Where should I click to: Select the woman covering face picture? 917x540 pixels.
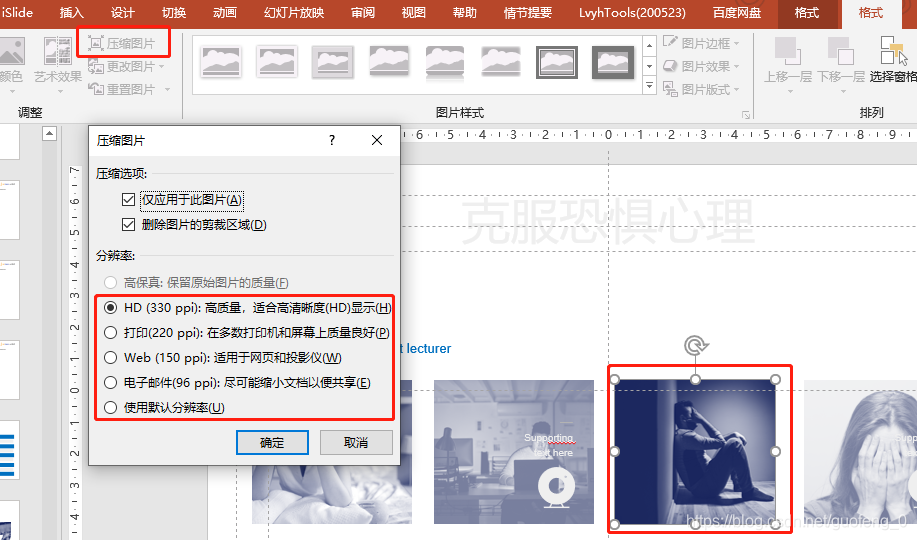coord(861,452)
